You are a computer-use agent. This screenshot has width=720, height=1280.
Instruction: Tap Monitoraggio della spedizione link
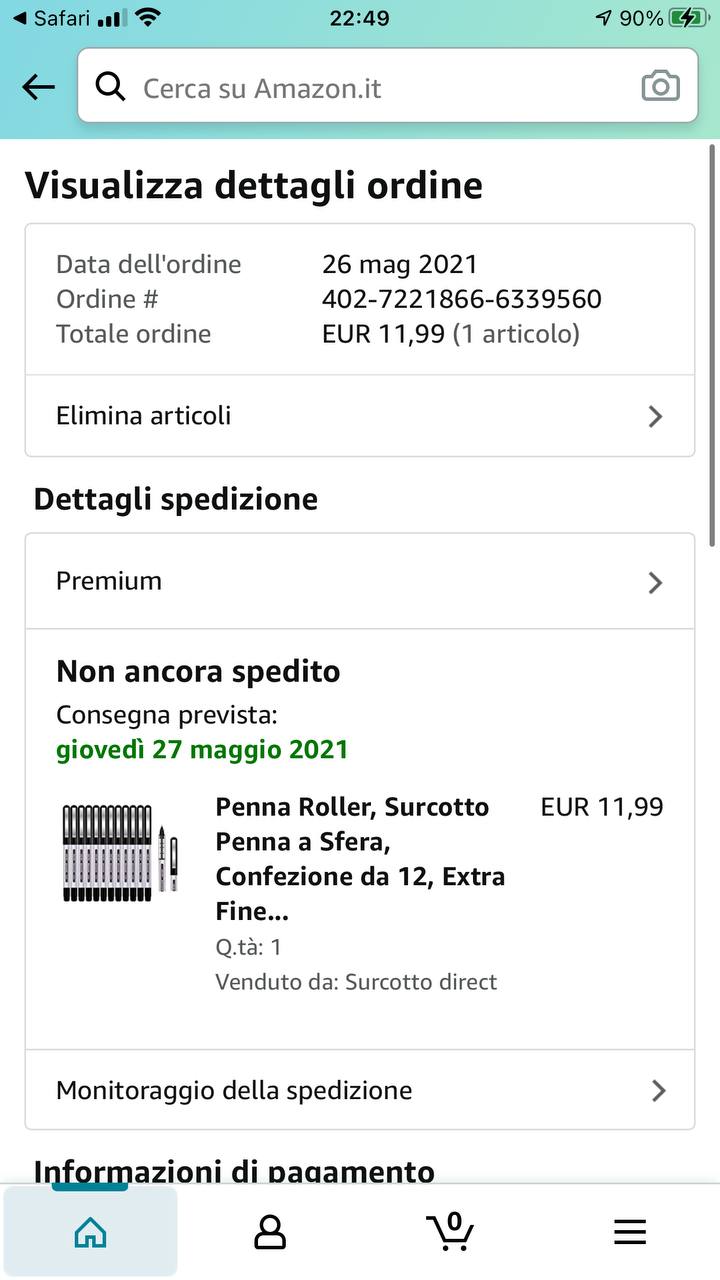point(234,1090)
